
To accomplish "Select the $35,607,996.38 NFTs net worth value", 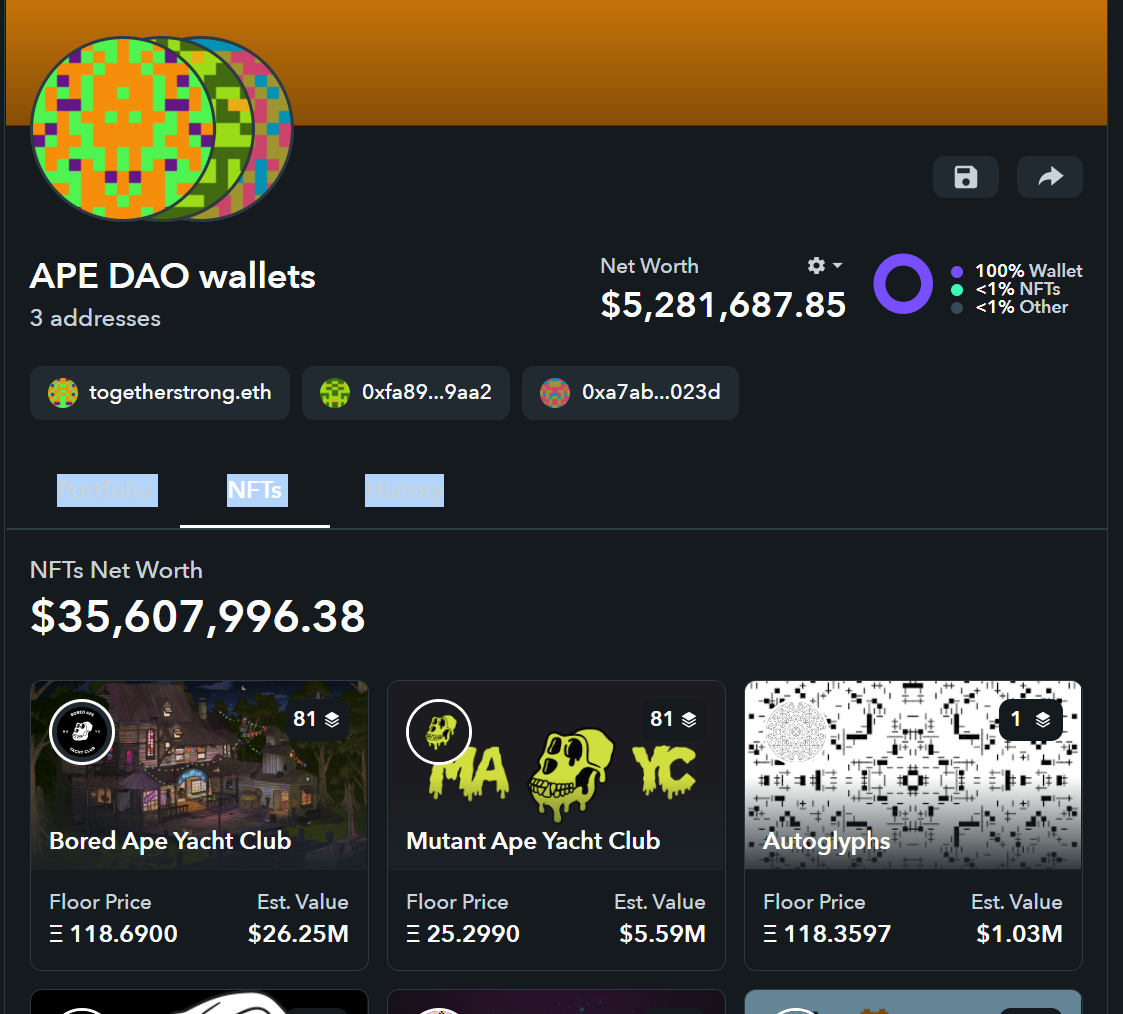I will click(198, 617).
